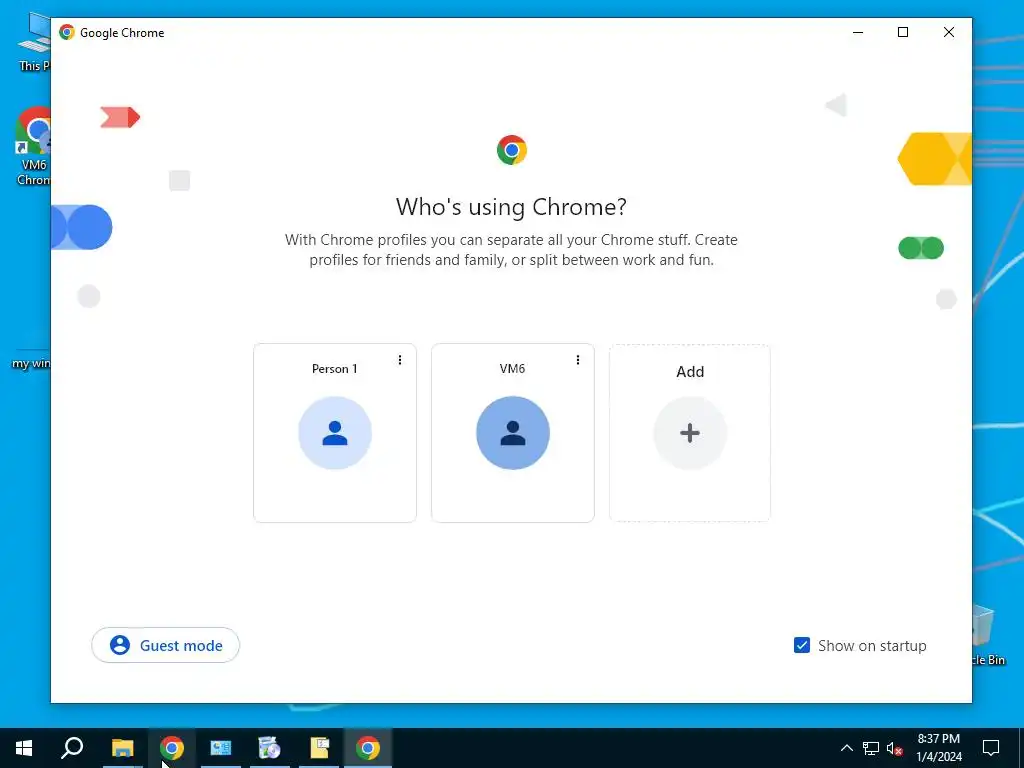Click first Chrome icon in taskbar
Viewport: 1024px width, 768px height.
click(x=171, y=748)
